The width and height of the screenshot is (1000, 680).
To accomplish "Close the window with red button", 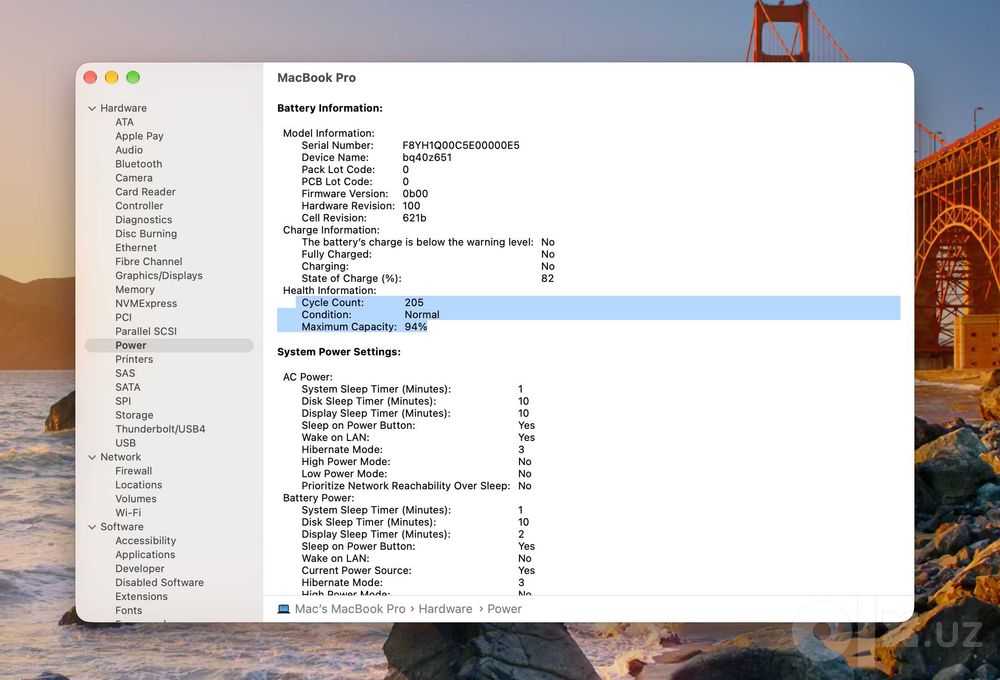I will click(x=91, y=77).
